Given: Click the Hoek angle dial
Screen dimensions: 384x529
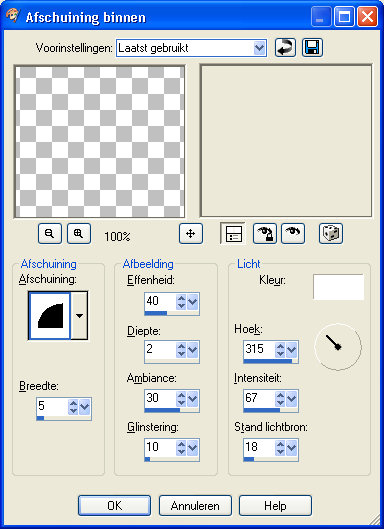Looking at the screenshot, I should (x=338, y=347).
